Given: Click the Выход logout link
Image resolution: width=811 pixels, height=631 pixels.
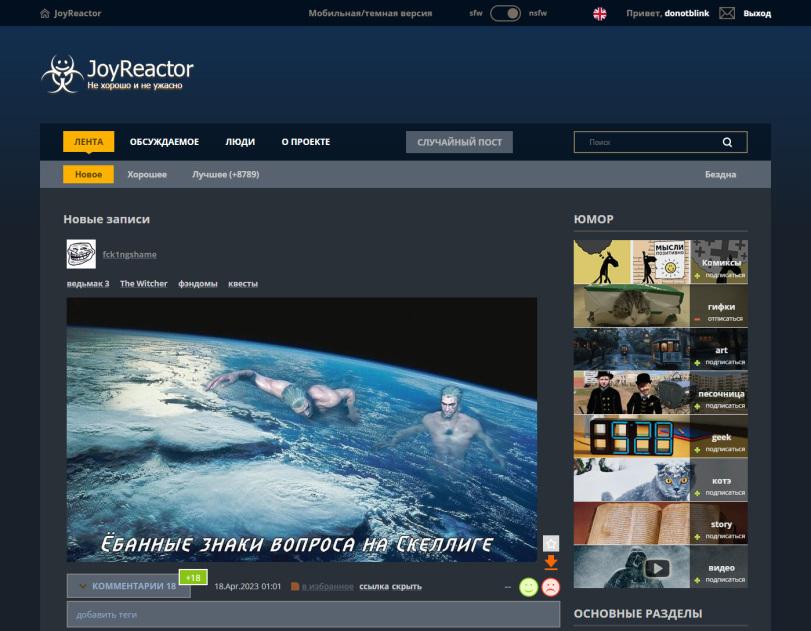Looking at the screenshot, I should pos(757,13).
